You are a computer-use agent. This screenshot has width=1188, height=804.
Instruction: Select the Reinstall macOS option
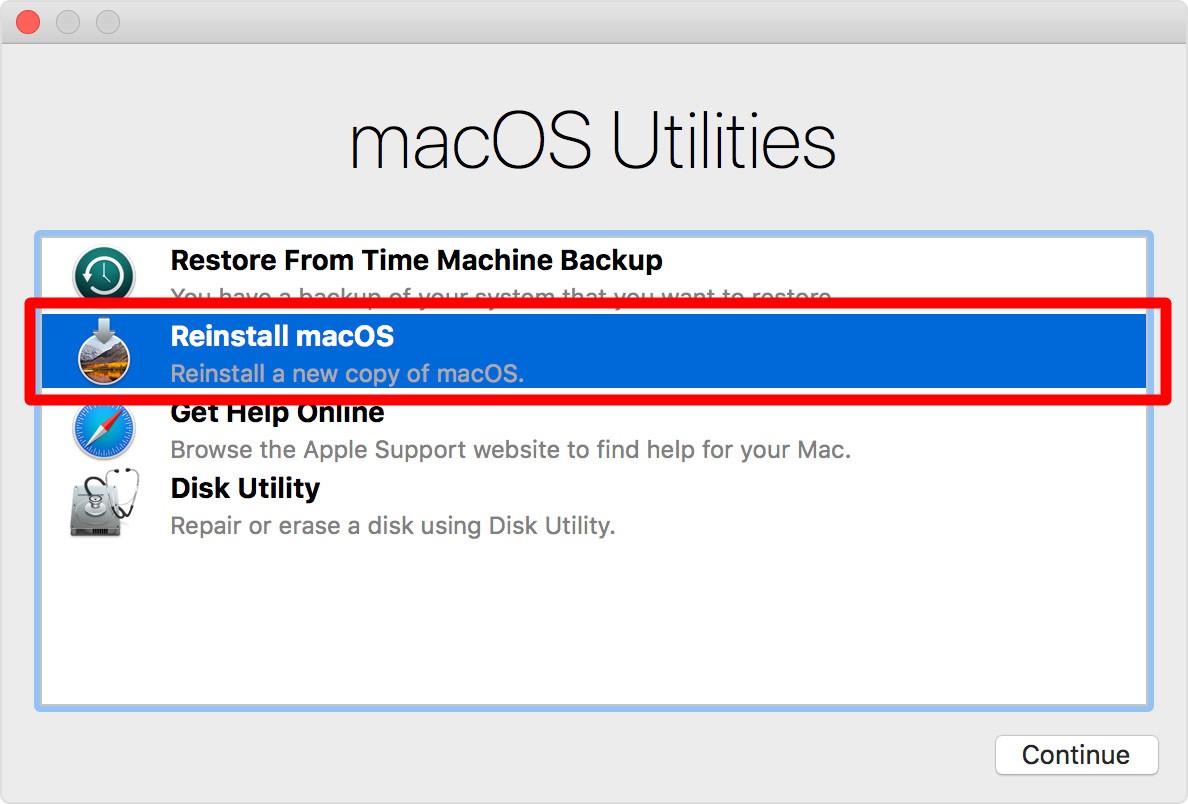pos(282,337)
